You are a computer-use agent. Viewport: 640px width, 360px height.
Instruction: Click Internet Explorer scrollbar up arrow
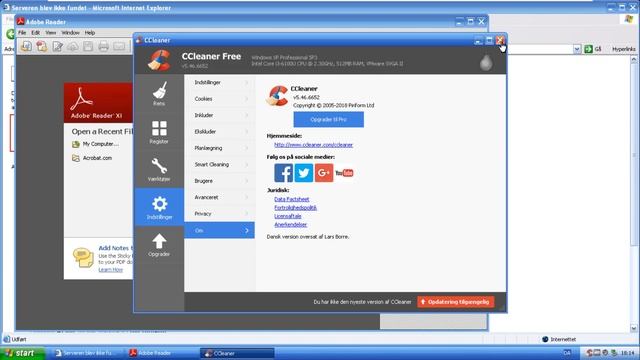coord(633,59)
